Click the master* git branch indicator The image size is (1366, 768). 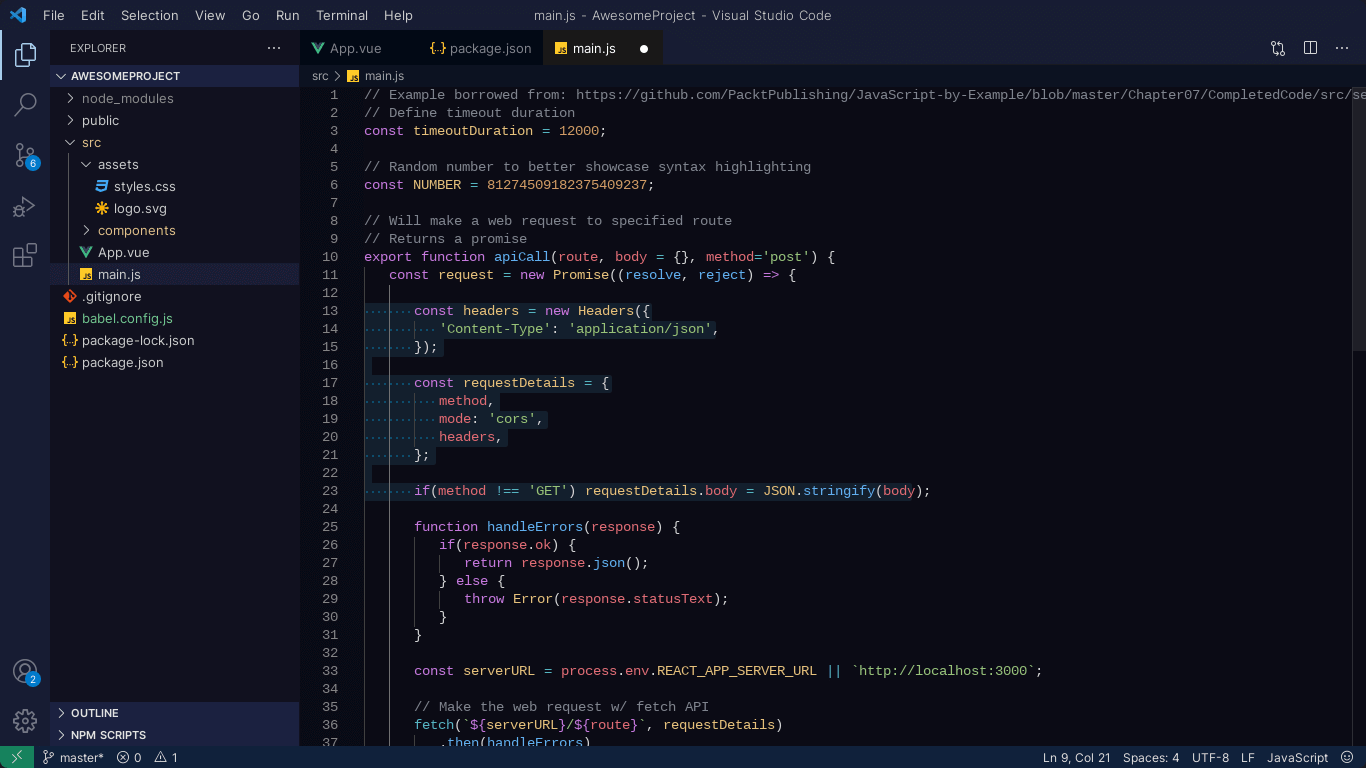coord(73,757)
